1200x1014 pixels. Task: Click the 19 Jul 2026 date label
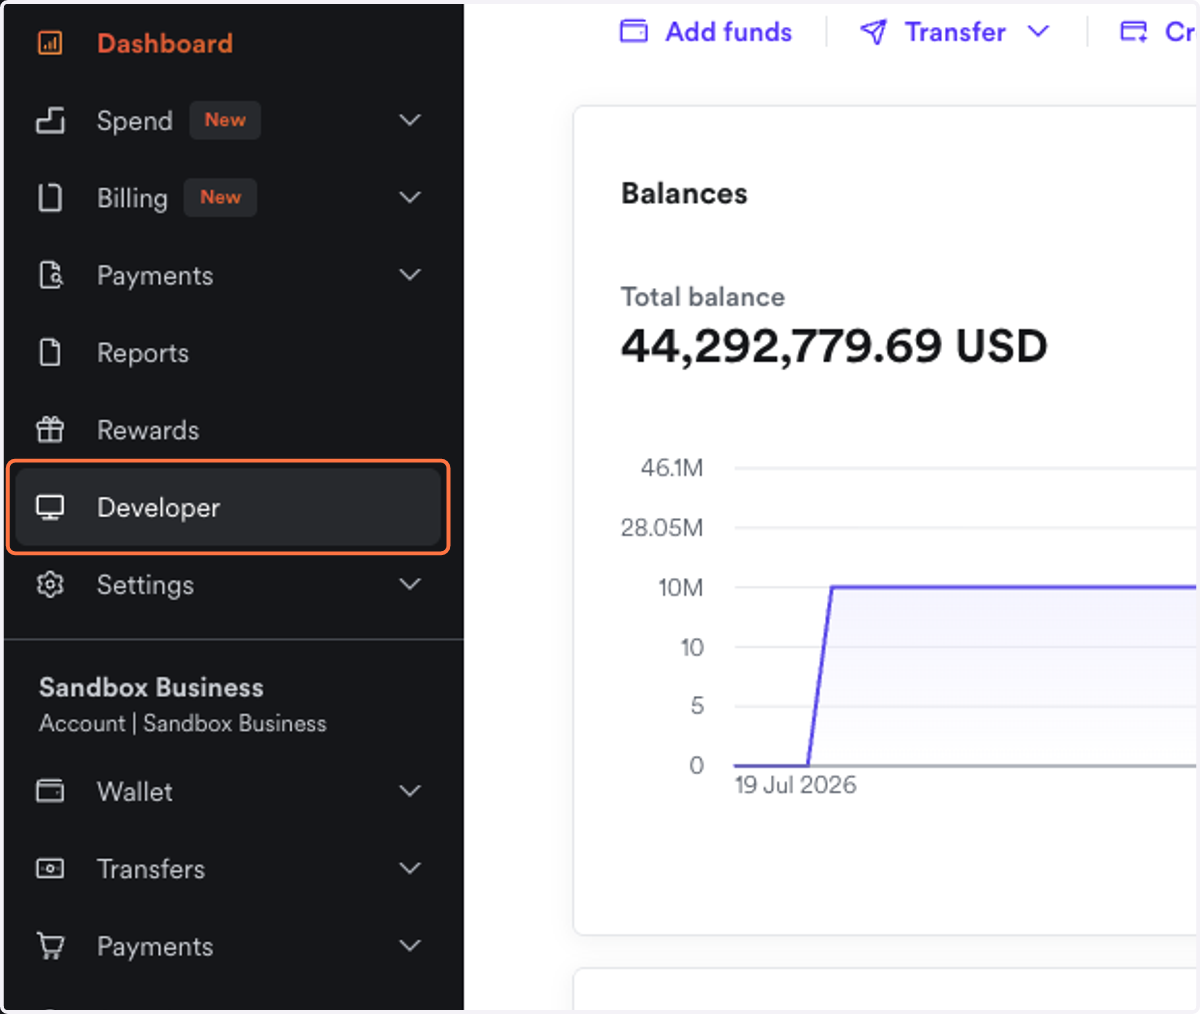(x=796, y=785)
